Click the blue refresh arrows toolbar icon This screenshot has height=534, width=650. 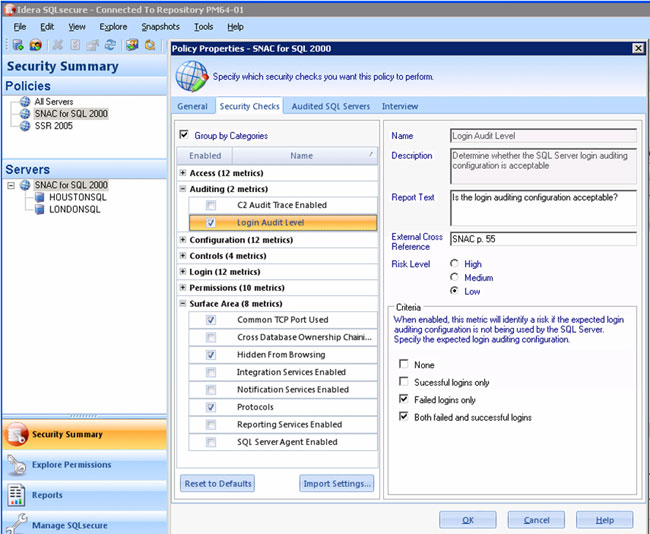(110, 45)
